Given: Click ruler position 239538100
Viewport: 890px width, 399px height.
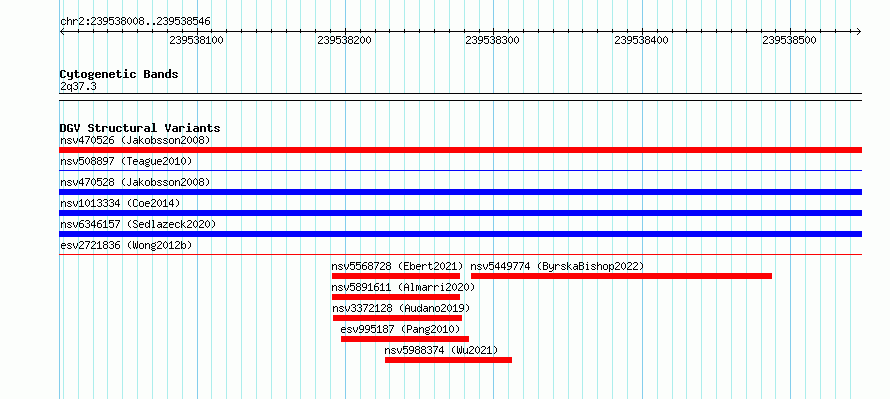Looking at the screenshot, I should coord(196,40).
